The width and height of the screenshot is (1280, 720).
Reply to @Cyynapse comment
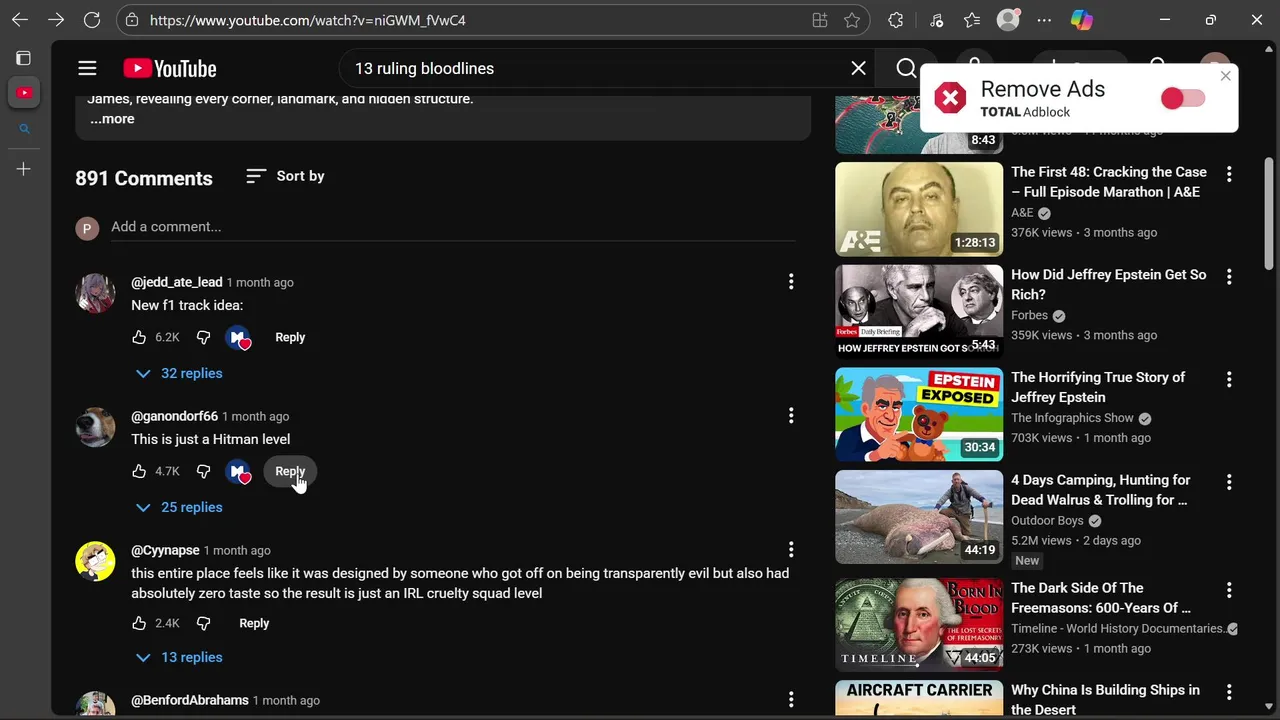[254, 623]
